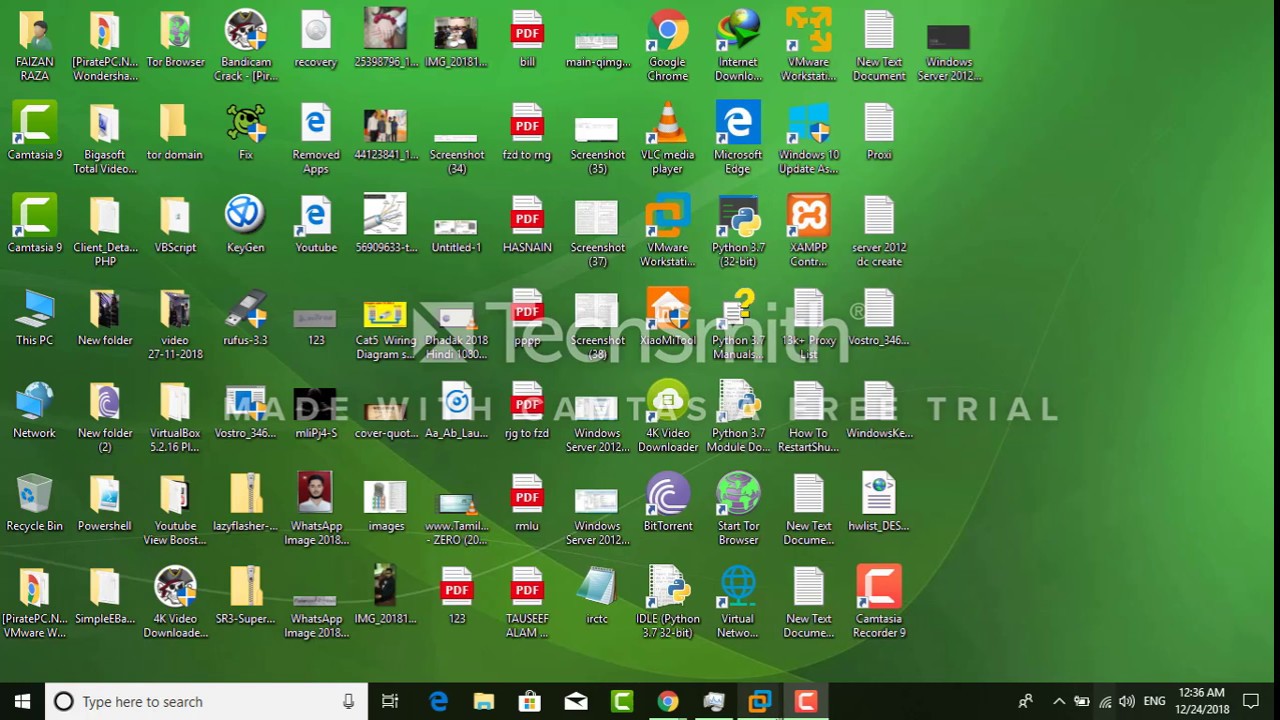1280x720 pixels.
Task: Open the FAIZAN RAZA user folder
Action: [35, 45]
